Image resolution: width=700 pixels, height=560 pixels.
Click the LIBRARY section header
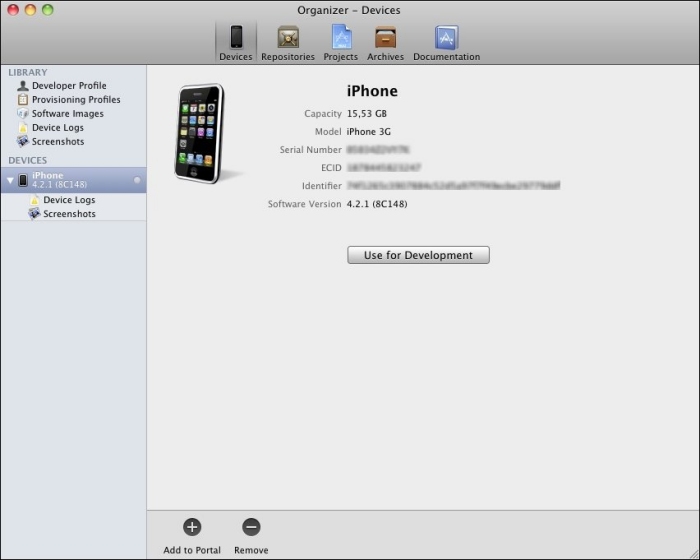pyautogui.click(x=28, y=72)
